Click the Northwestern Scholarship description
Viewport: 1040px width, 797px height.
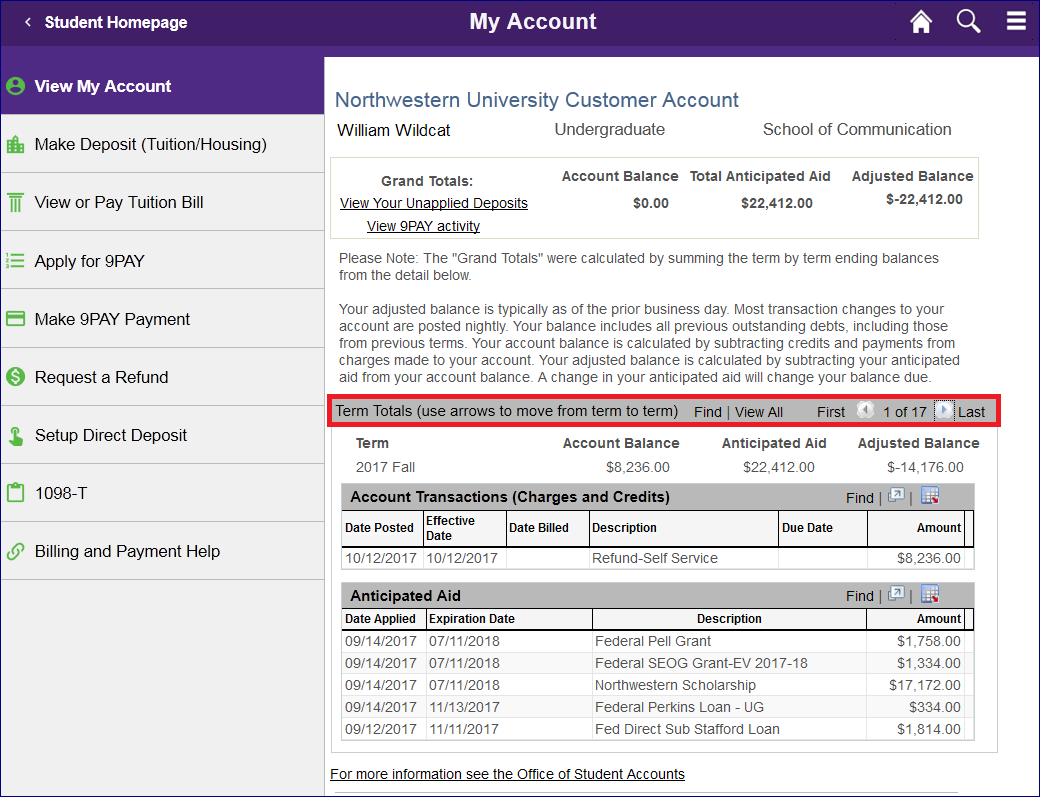[675, 685]
